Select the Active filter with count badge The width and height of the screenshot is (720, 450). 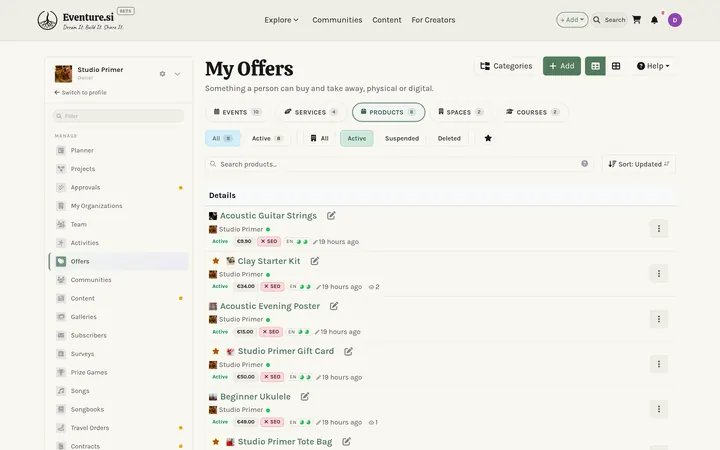(x=267, y=138)
